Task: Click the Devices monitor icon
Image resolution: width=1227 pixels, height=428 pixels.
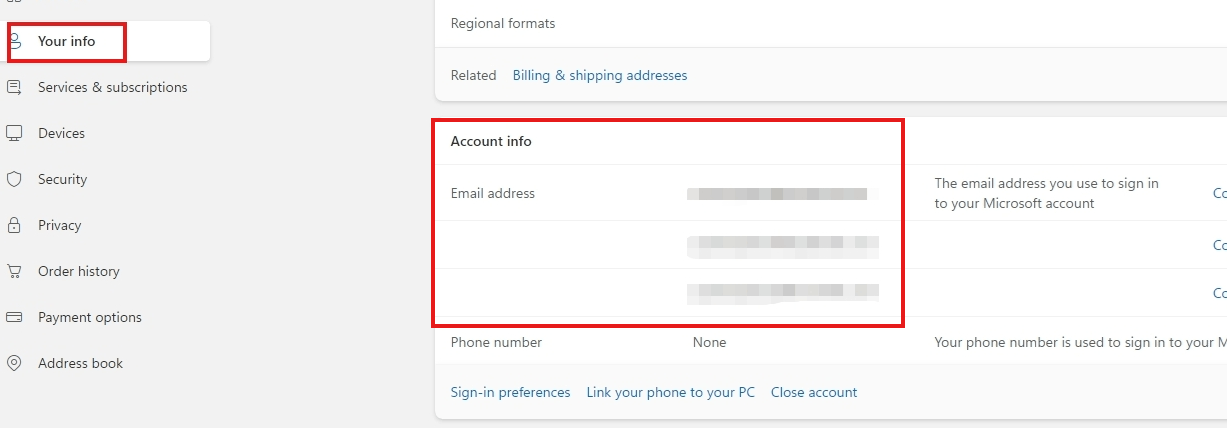Action: 14,133
